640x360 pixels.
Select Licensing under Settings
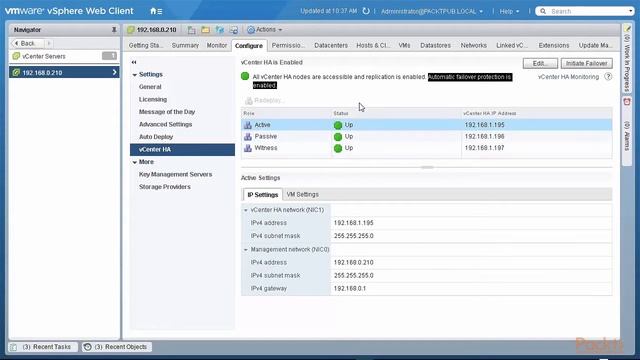[153, 100]
